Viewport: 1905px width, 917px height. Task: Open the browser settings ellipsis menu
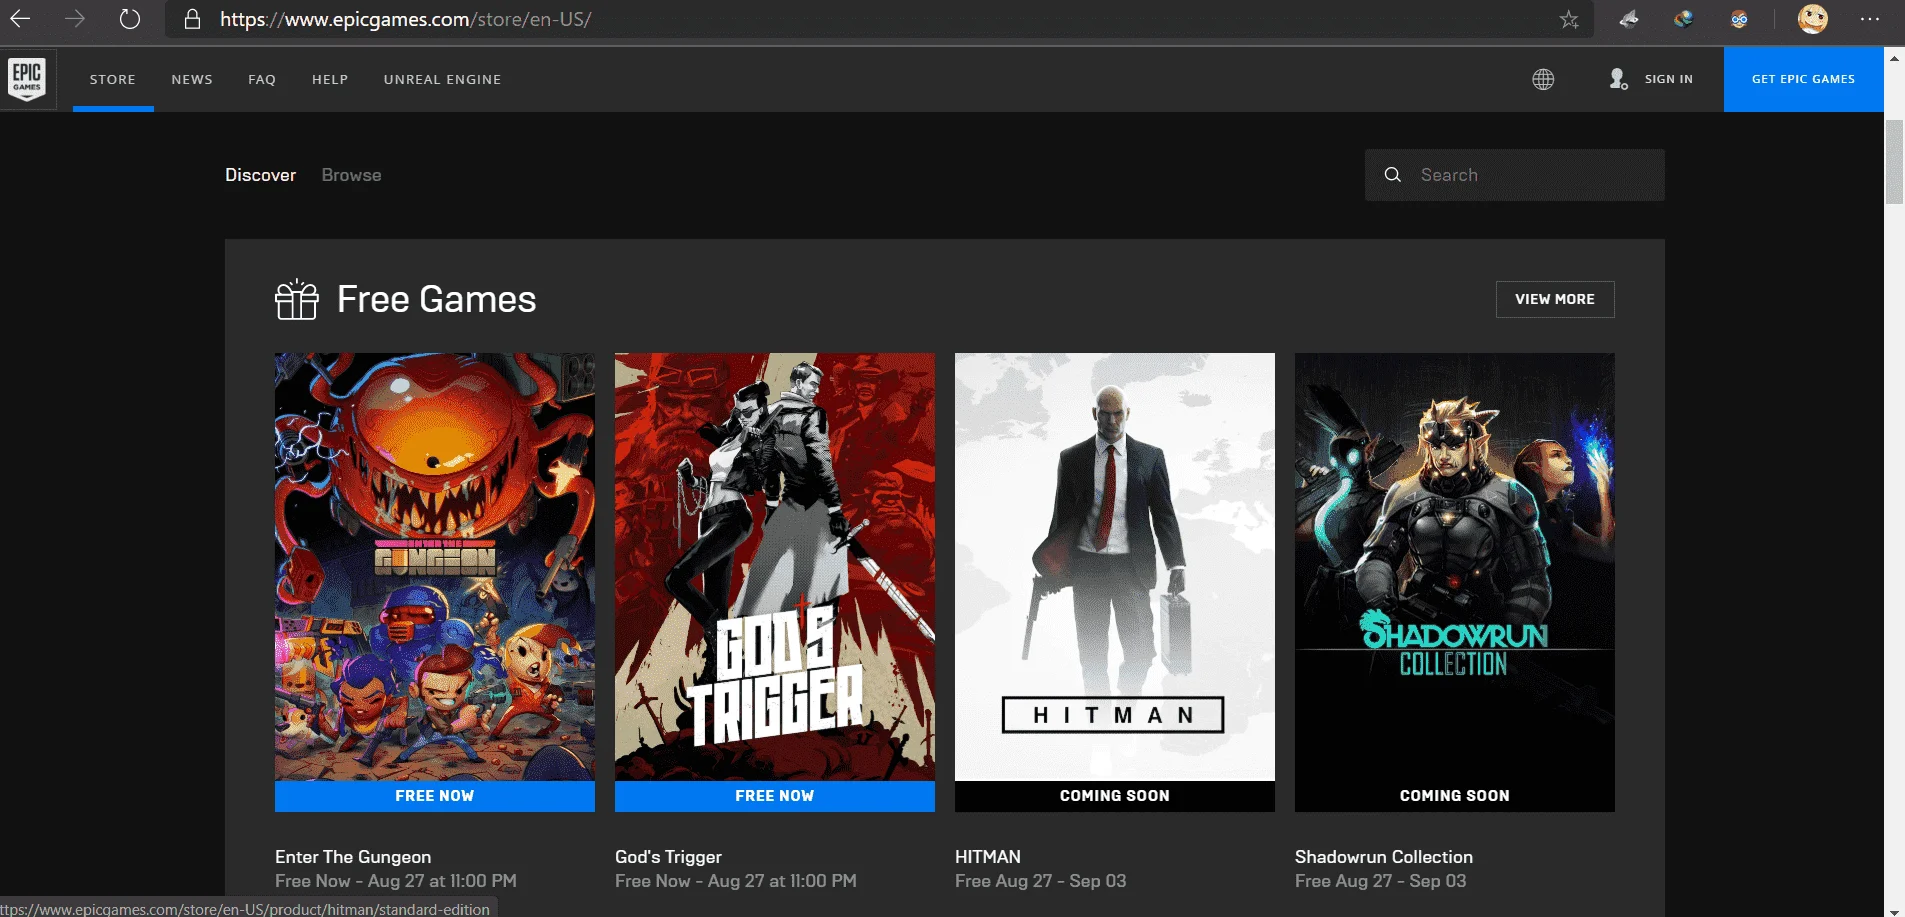point(1870,19)
